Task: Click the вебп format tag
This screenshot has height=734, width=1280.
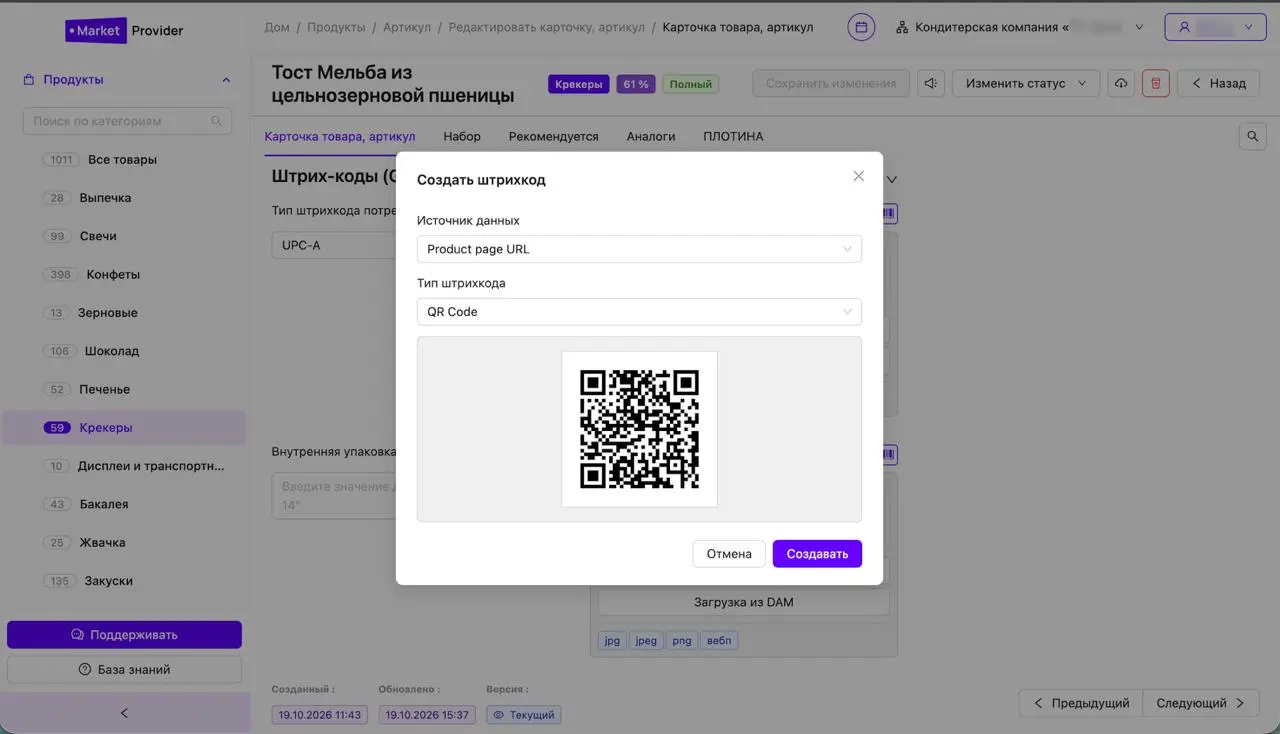Action: (x=719, y=641)
